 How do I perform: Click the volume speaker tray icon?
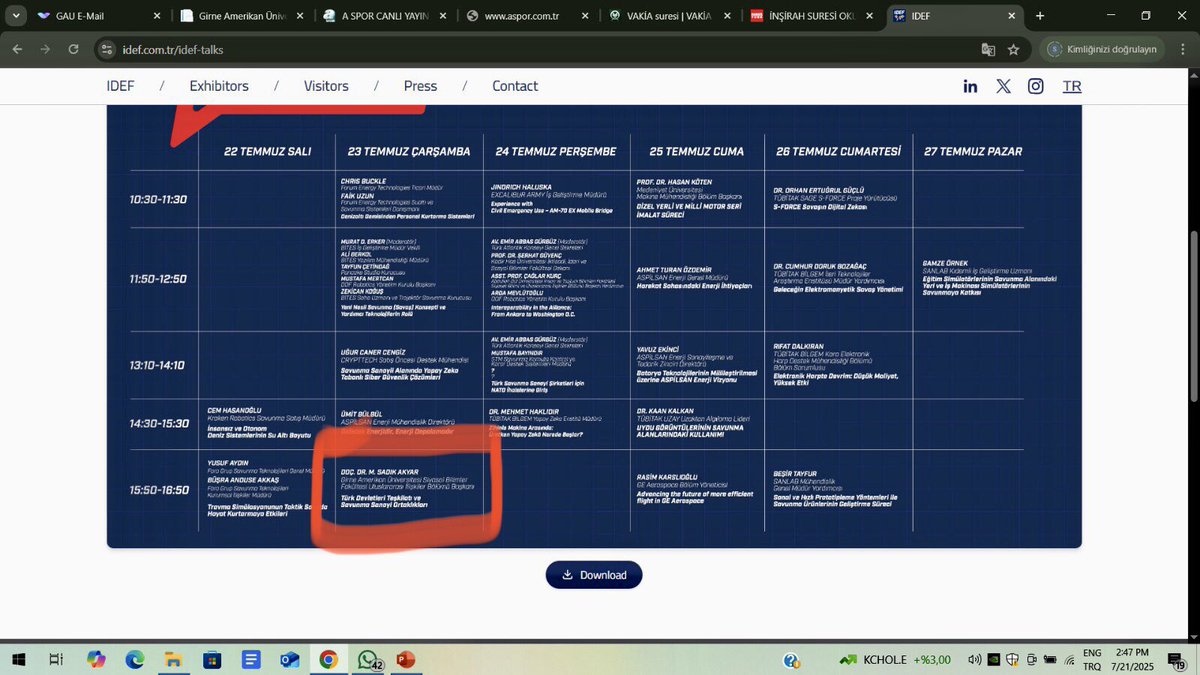[x=975, y=660]
